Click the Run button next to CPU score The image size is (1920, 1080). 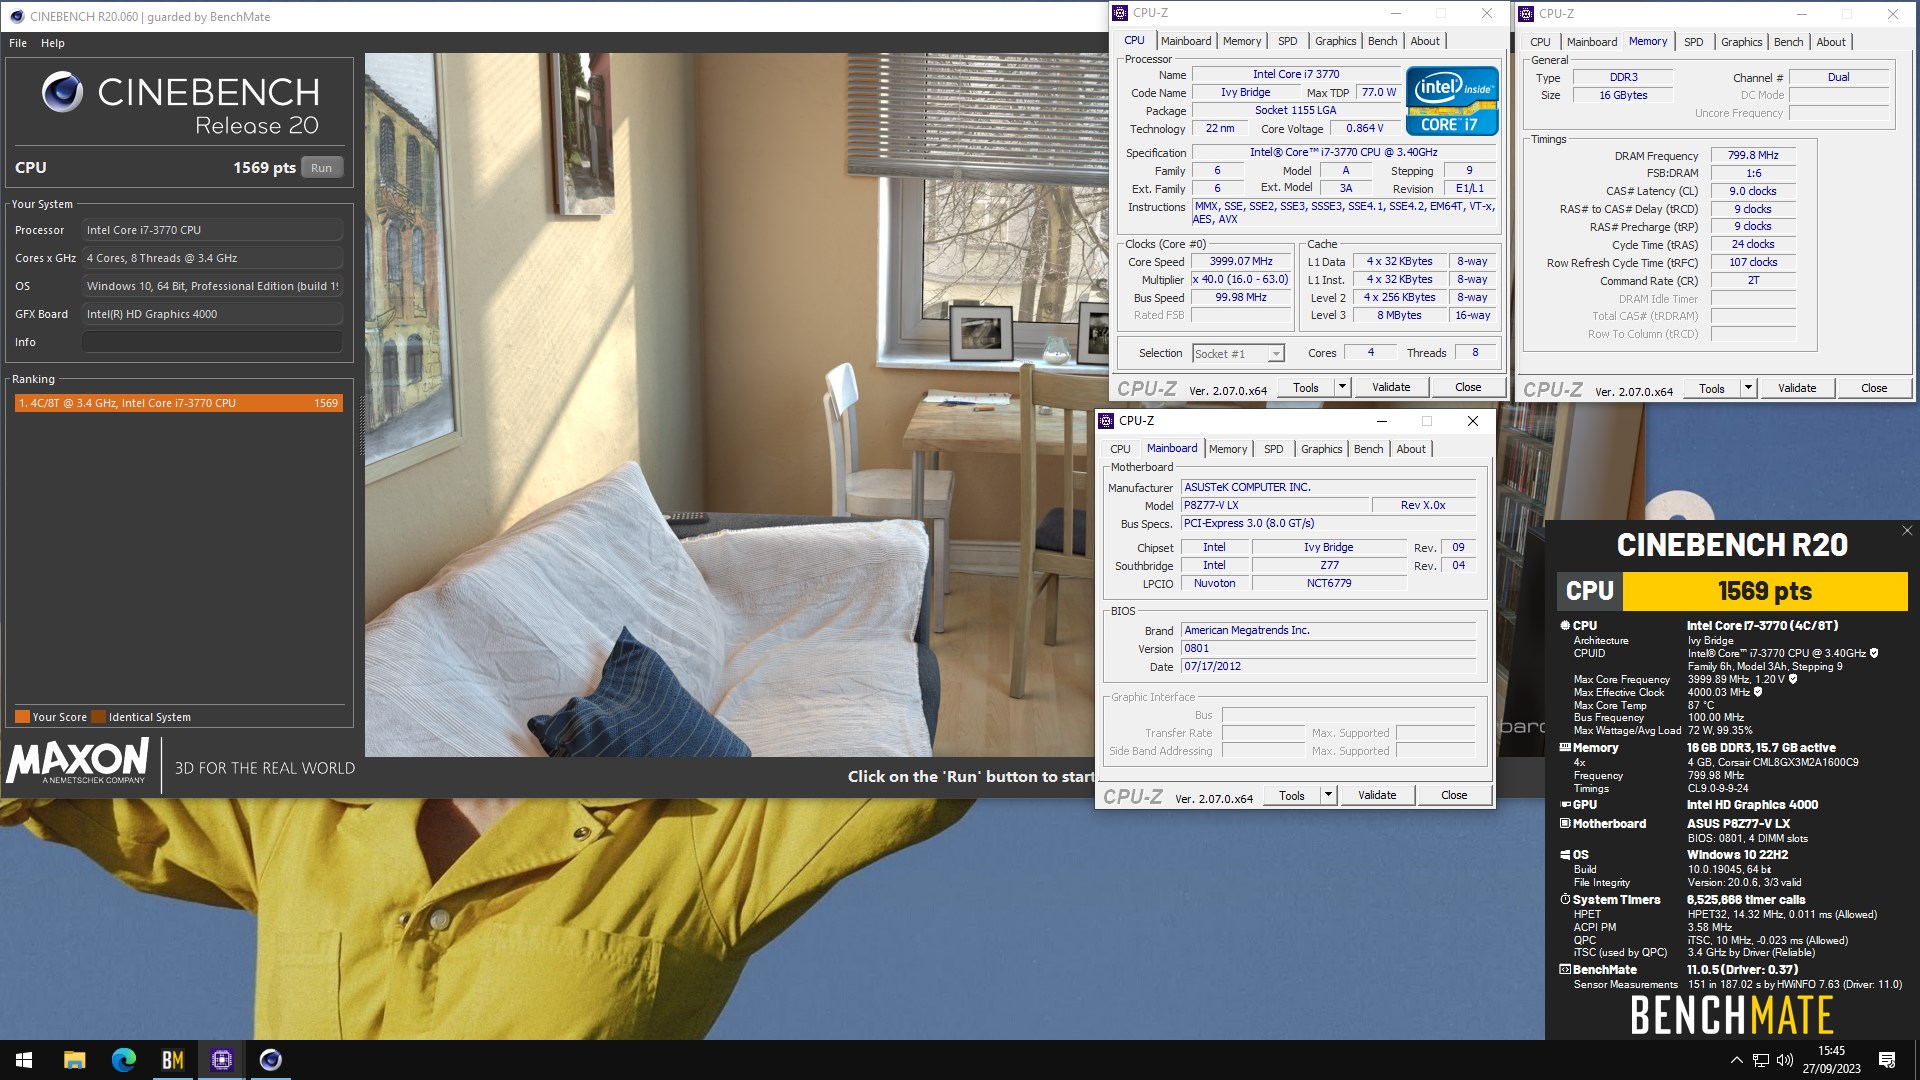pos(321,168)
